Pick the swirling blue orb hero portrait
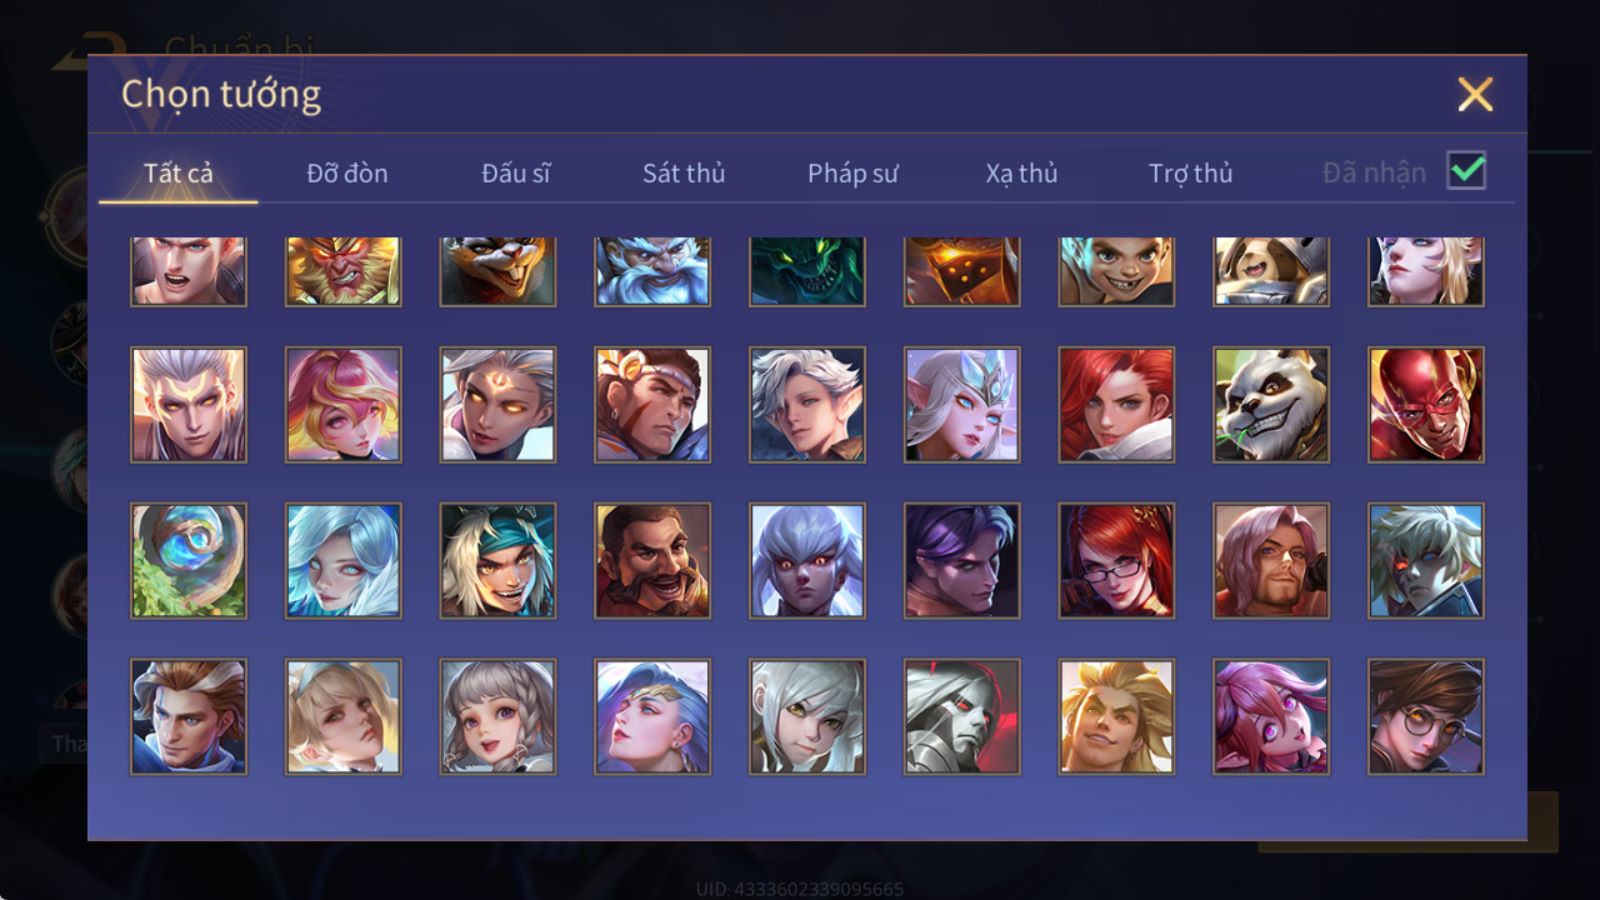The image size is (1600, 900). pyautogui.click(x=188, y=560)
